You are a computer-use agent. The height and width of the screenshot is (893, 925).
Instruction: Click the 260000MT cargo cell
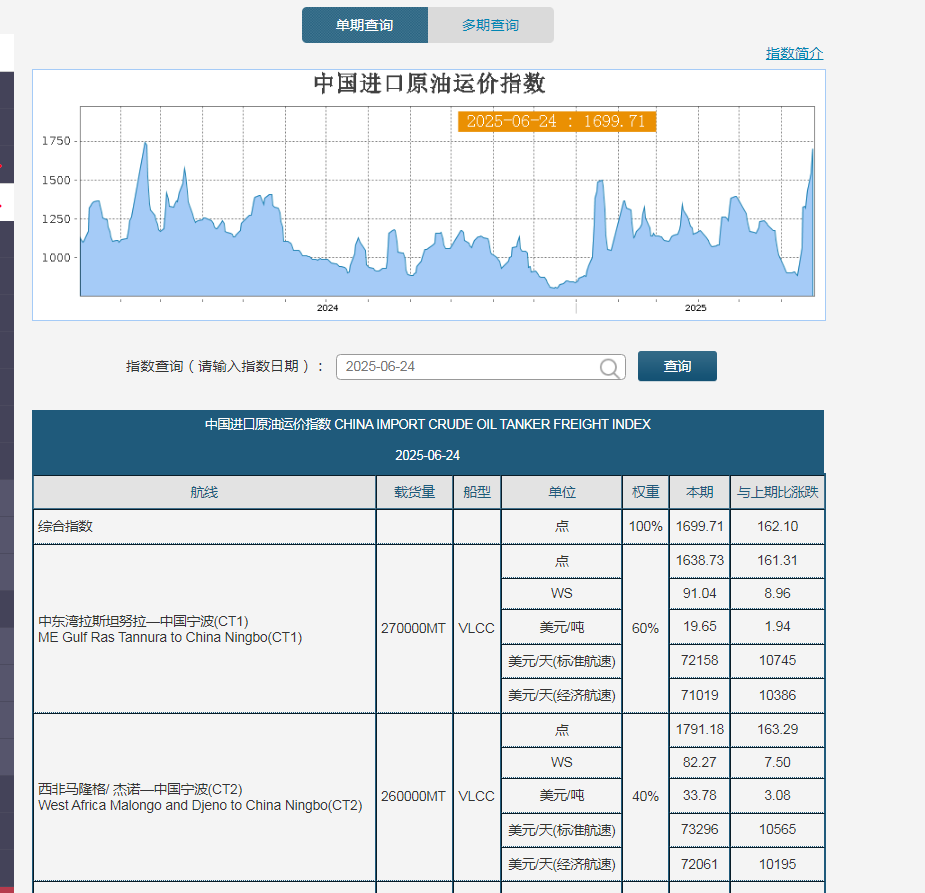(x=413, y=796)
